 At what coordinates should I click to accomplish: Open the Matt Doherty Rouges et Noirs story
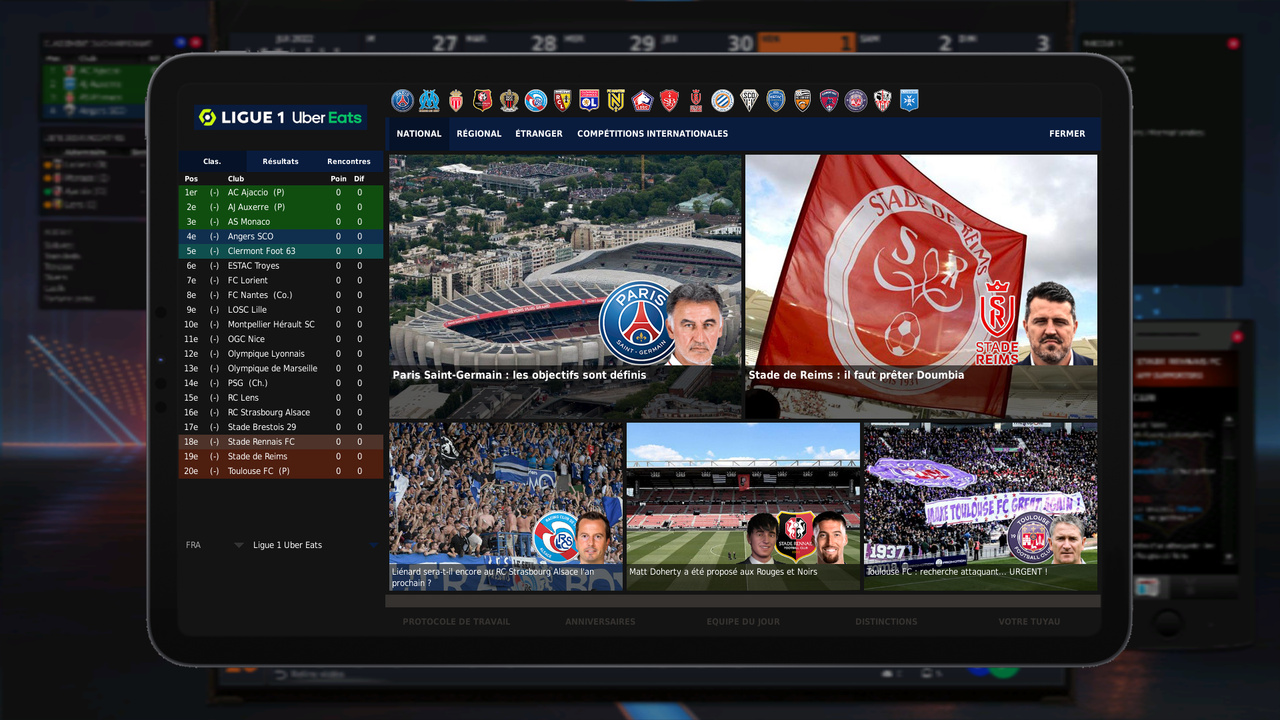click(743, 506)
